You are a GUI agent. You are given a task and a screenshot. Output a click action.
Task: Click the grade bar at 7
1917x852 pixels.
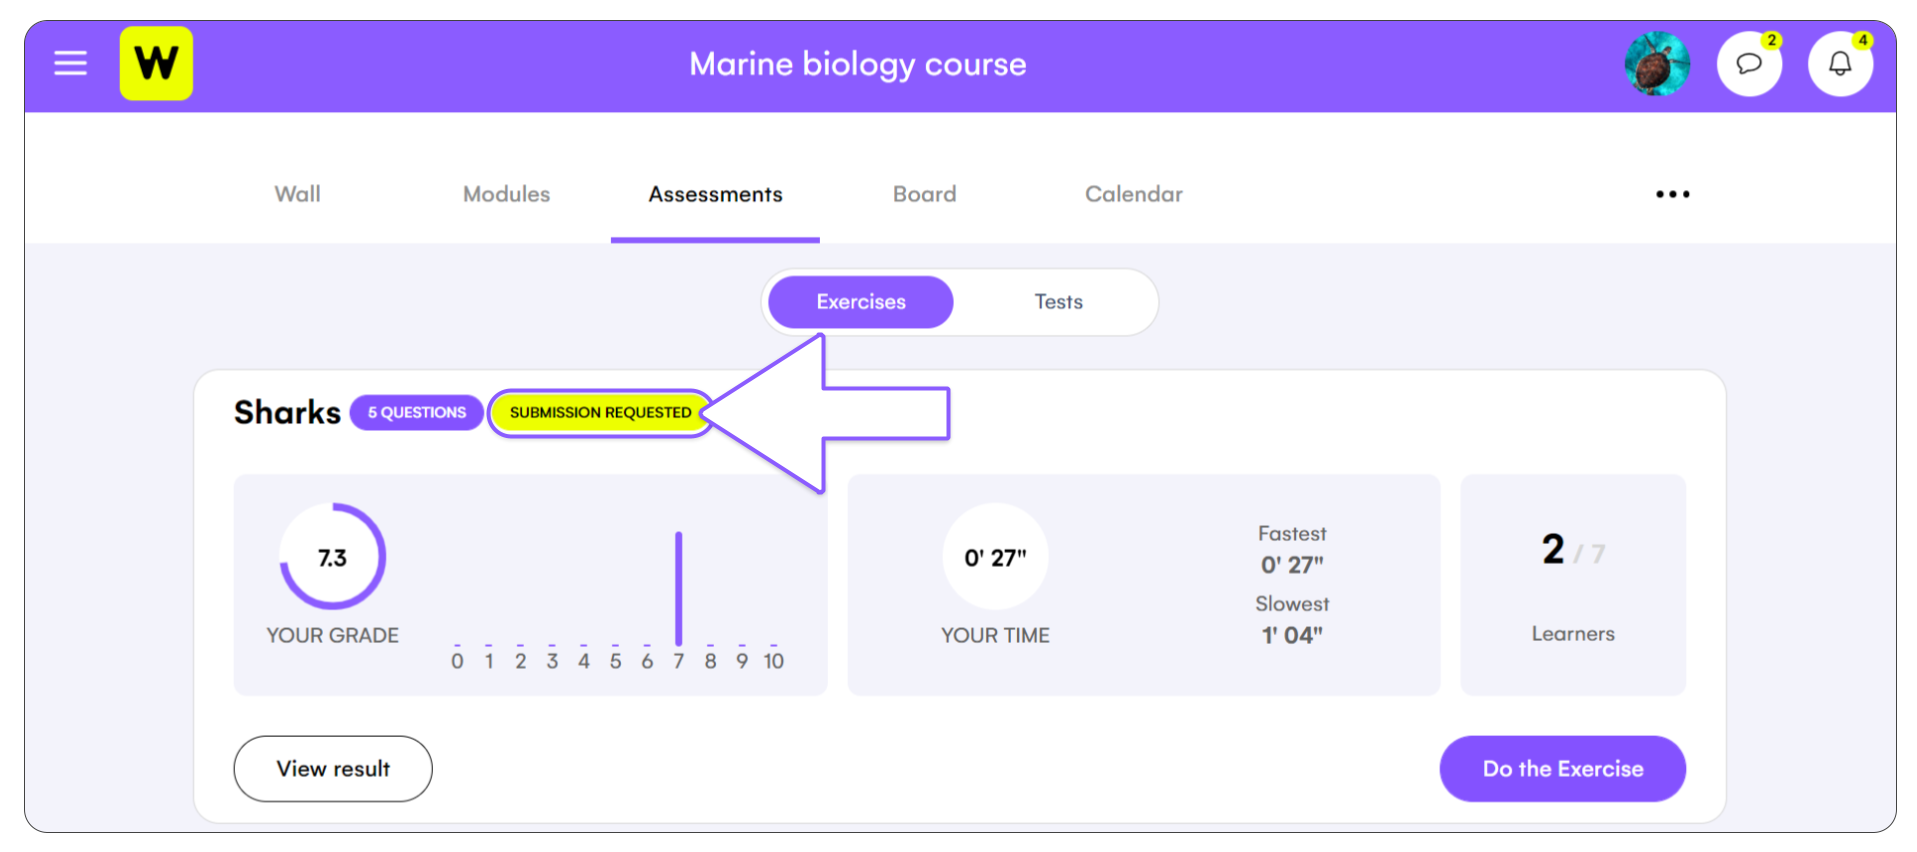pos(679,589)
